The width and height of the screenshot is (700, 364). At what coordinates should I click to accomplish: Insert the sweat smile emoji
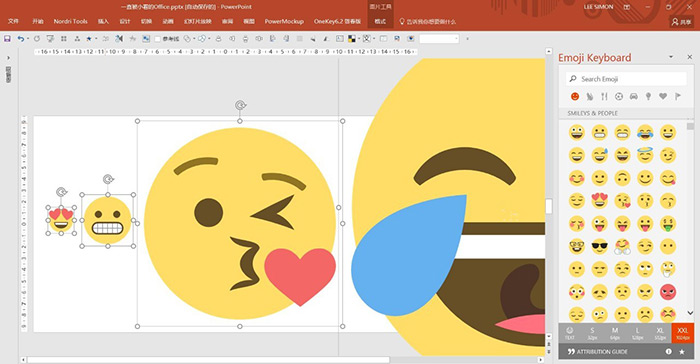[x=600, y=155]
